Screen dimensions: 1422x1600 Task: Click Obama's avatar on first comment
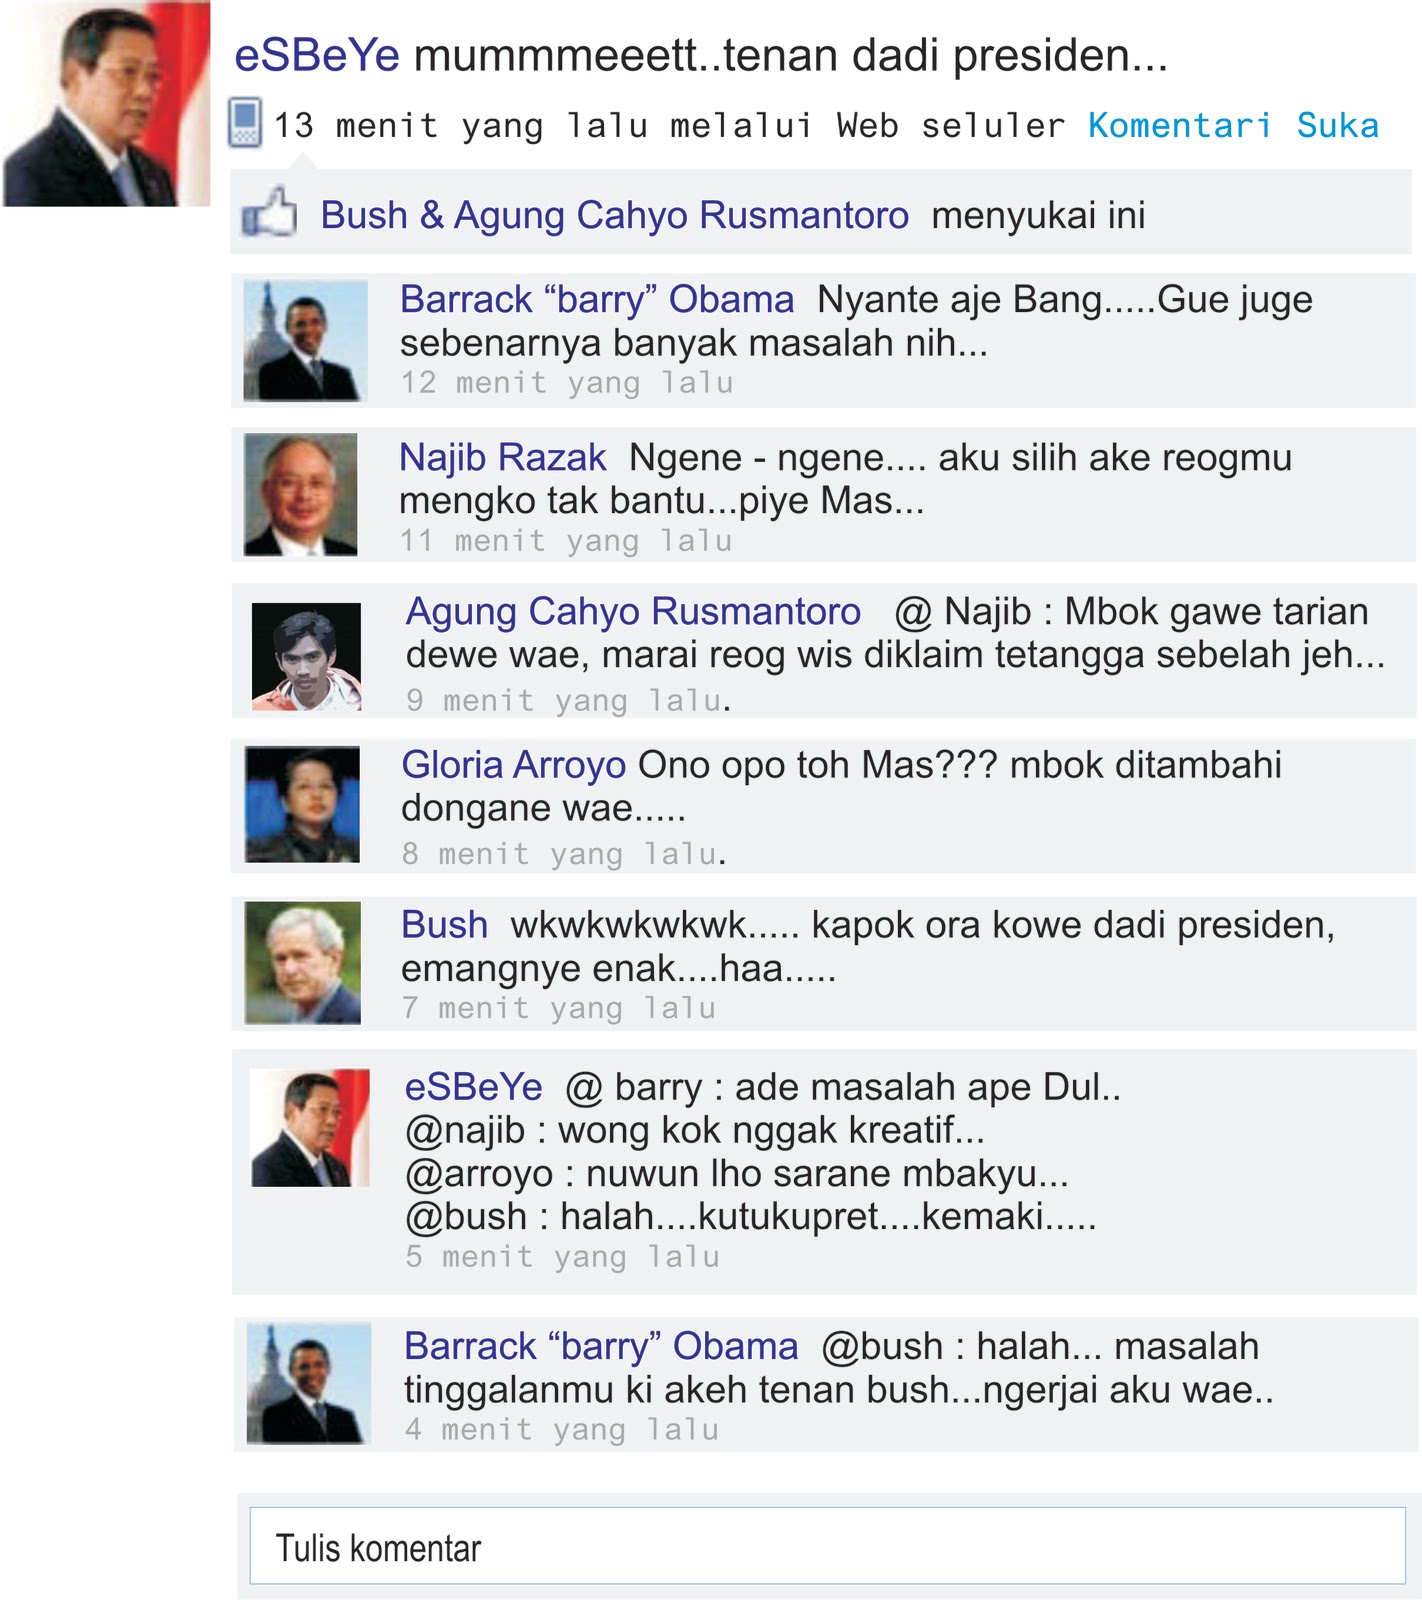pos(305,341)
